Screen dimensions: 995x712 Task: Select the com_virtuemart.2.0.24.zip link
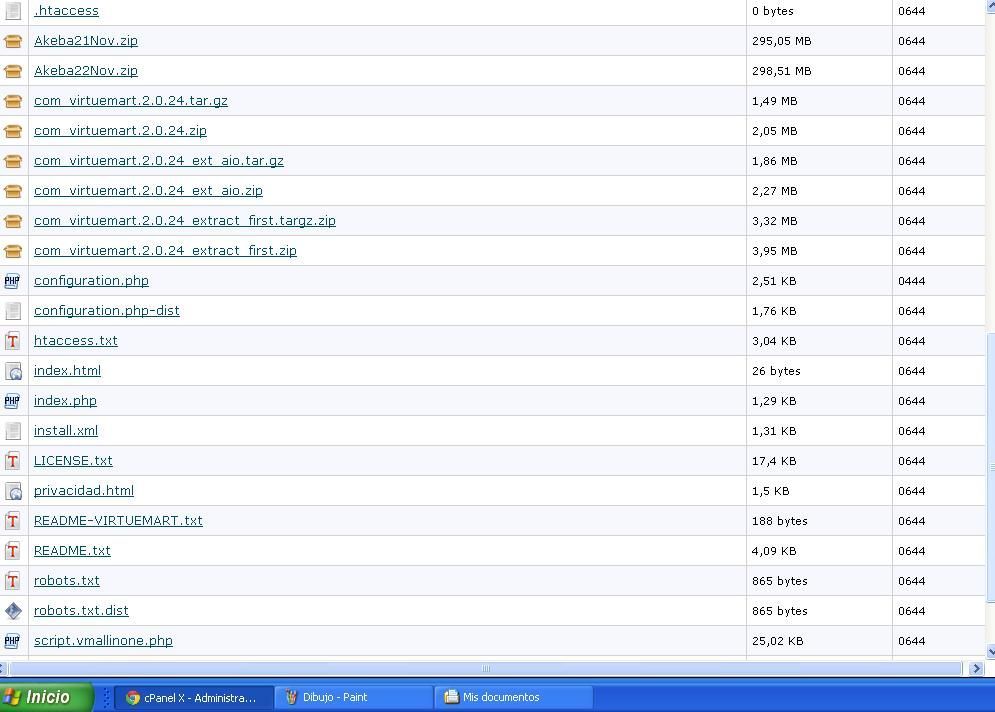pyautogui.click(x=120, y=130)
